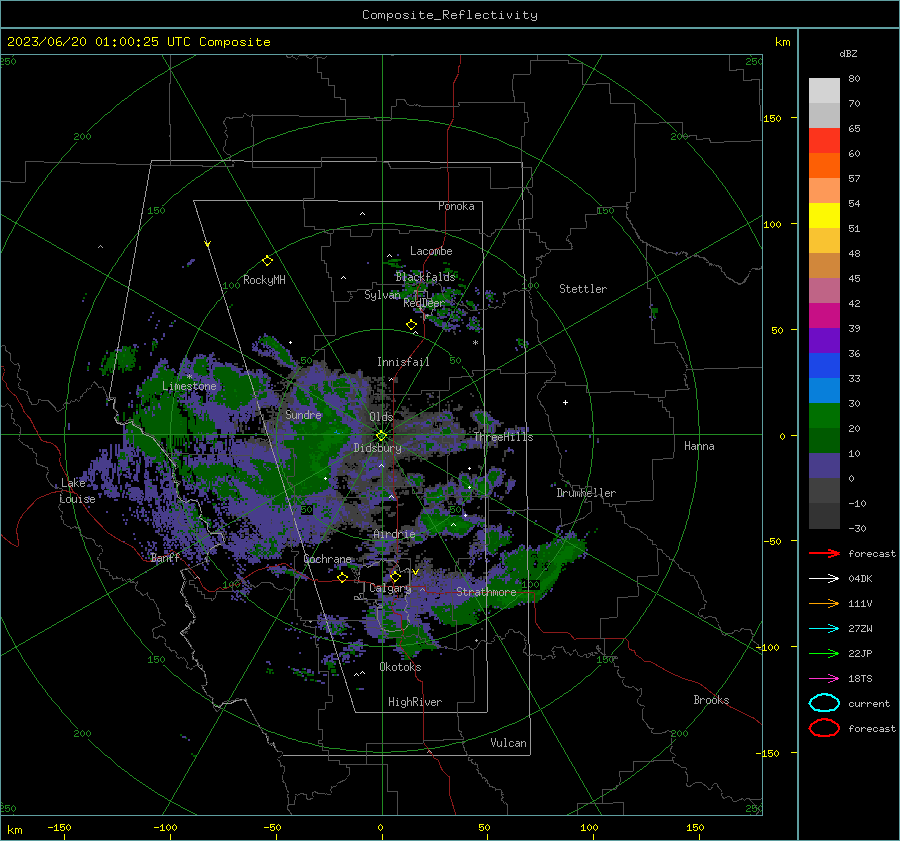Viewport: 900px width, 841px height.
Task: Click the Innisfail label
Action: pyautogui.click(x=403, y=362)
